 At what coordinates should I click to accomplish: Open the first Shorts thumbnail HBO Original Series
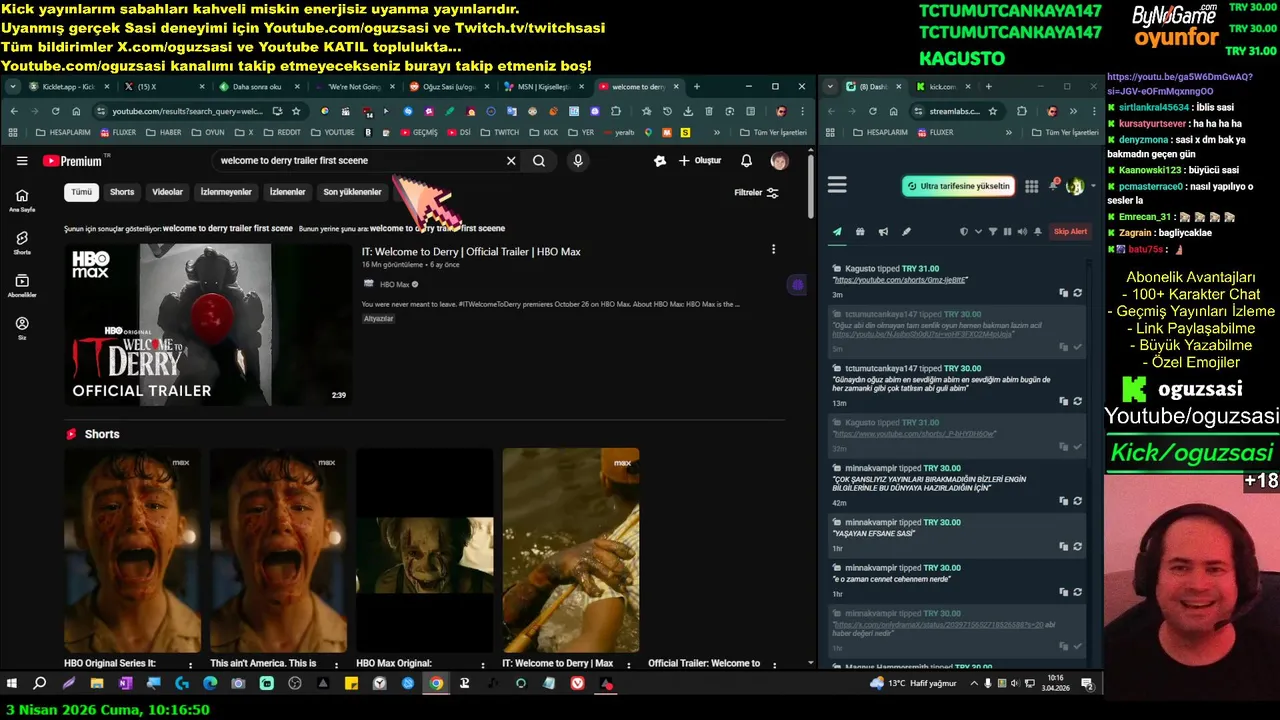(x=133, y=550)
